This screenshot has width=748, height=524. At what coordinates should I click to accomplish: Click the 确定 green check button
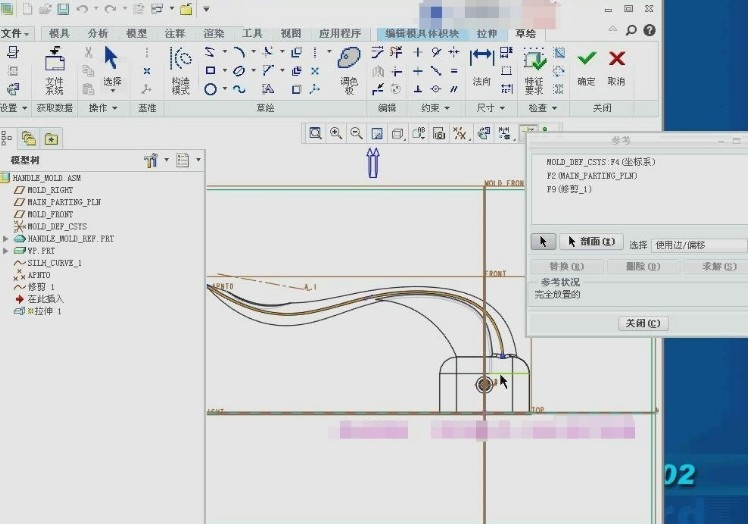tap(586, 68)
